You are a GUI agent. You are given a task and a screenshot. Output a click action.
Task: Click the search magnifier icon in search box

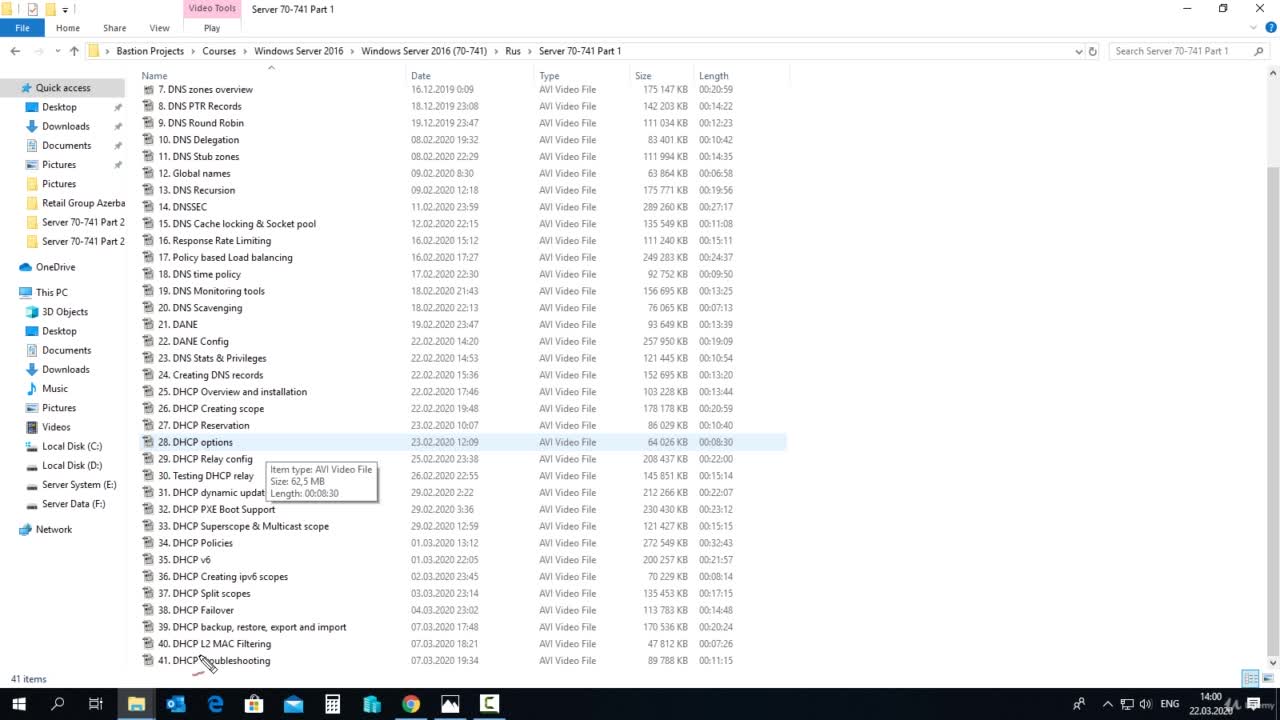pyautogui.click(x=1259, y=51)
